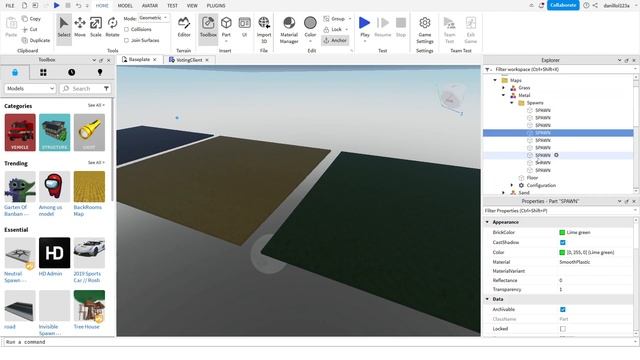Toggle the Anchor button
The height and width of the screenshot is (360, 640).
[335, 40]
